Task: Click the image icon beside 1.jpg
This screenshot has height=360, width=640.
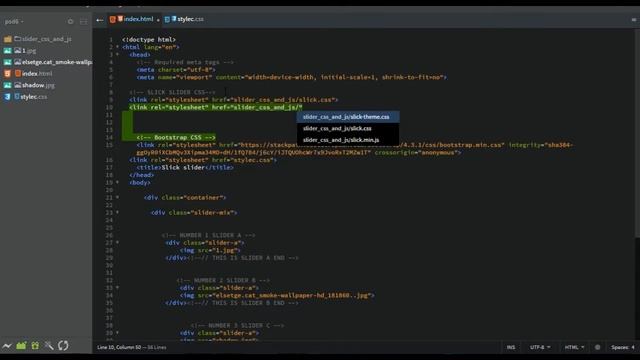Action: pyautogui.click(x=7, y=51)
